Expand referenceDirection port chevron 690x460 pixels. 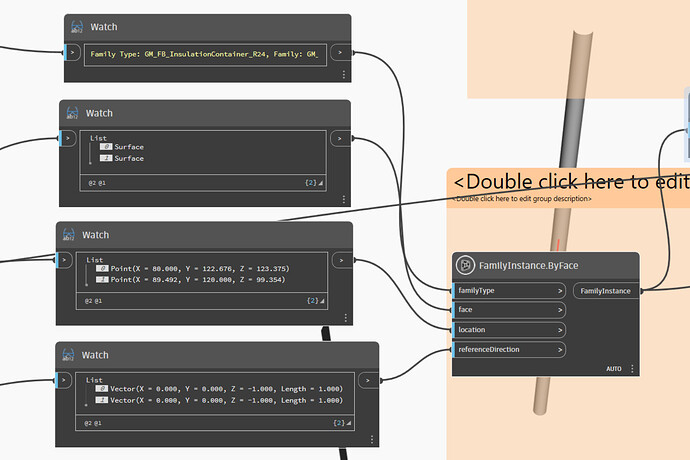[x=560, y=350]
